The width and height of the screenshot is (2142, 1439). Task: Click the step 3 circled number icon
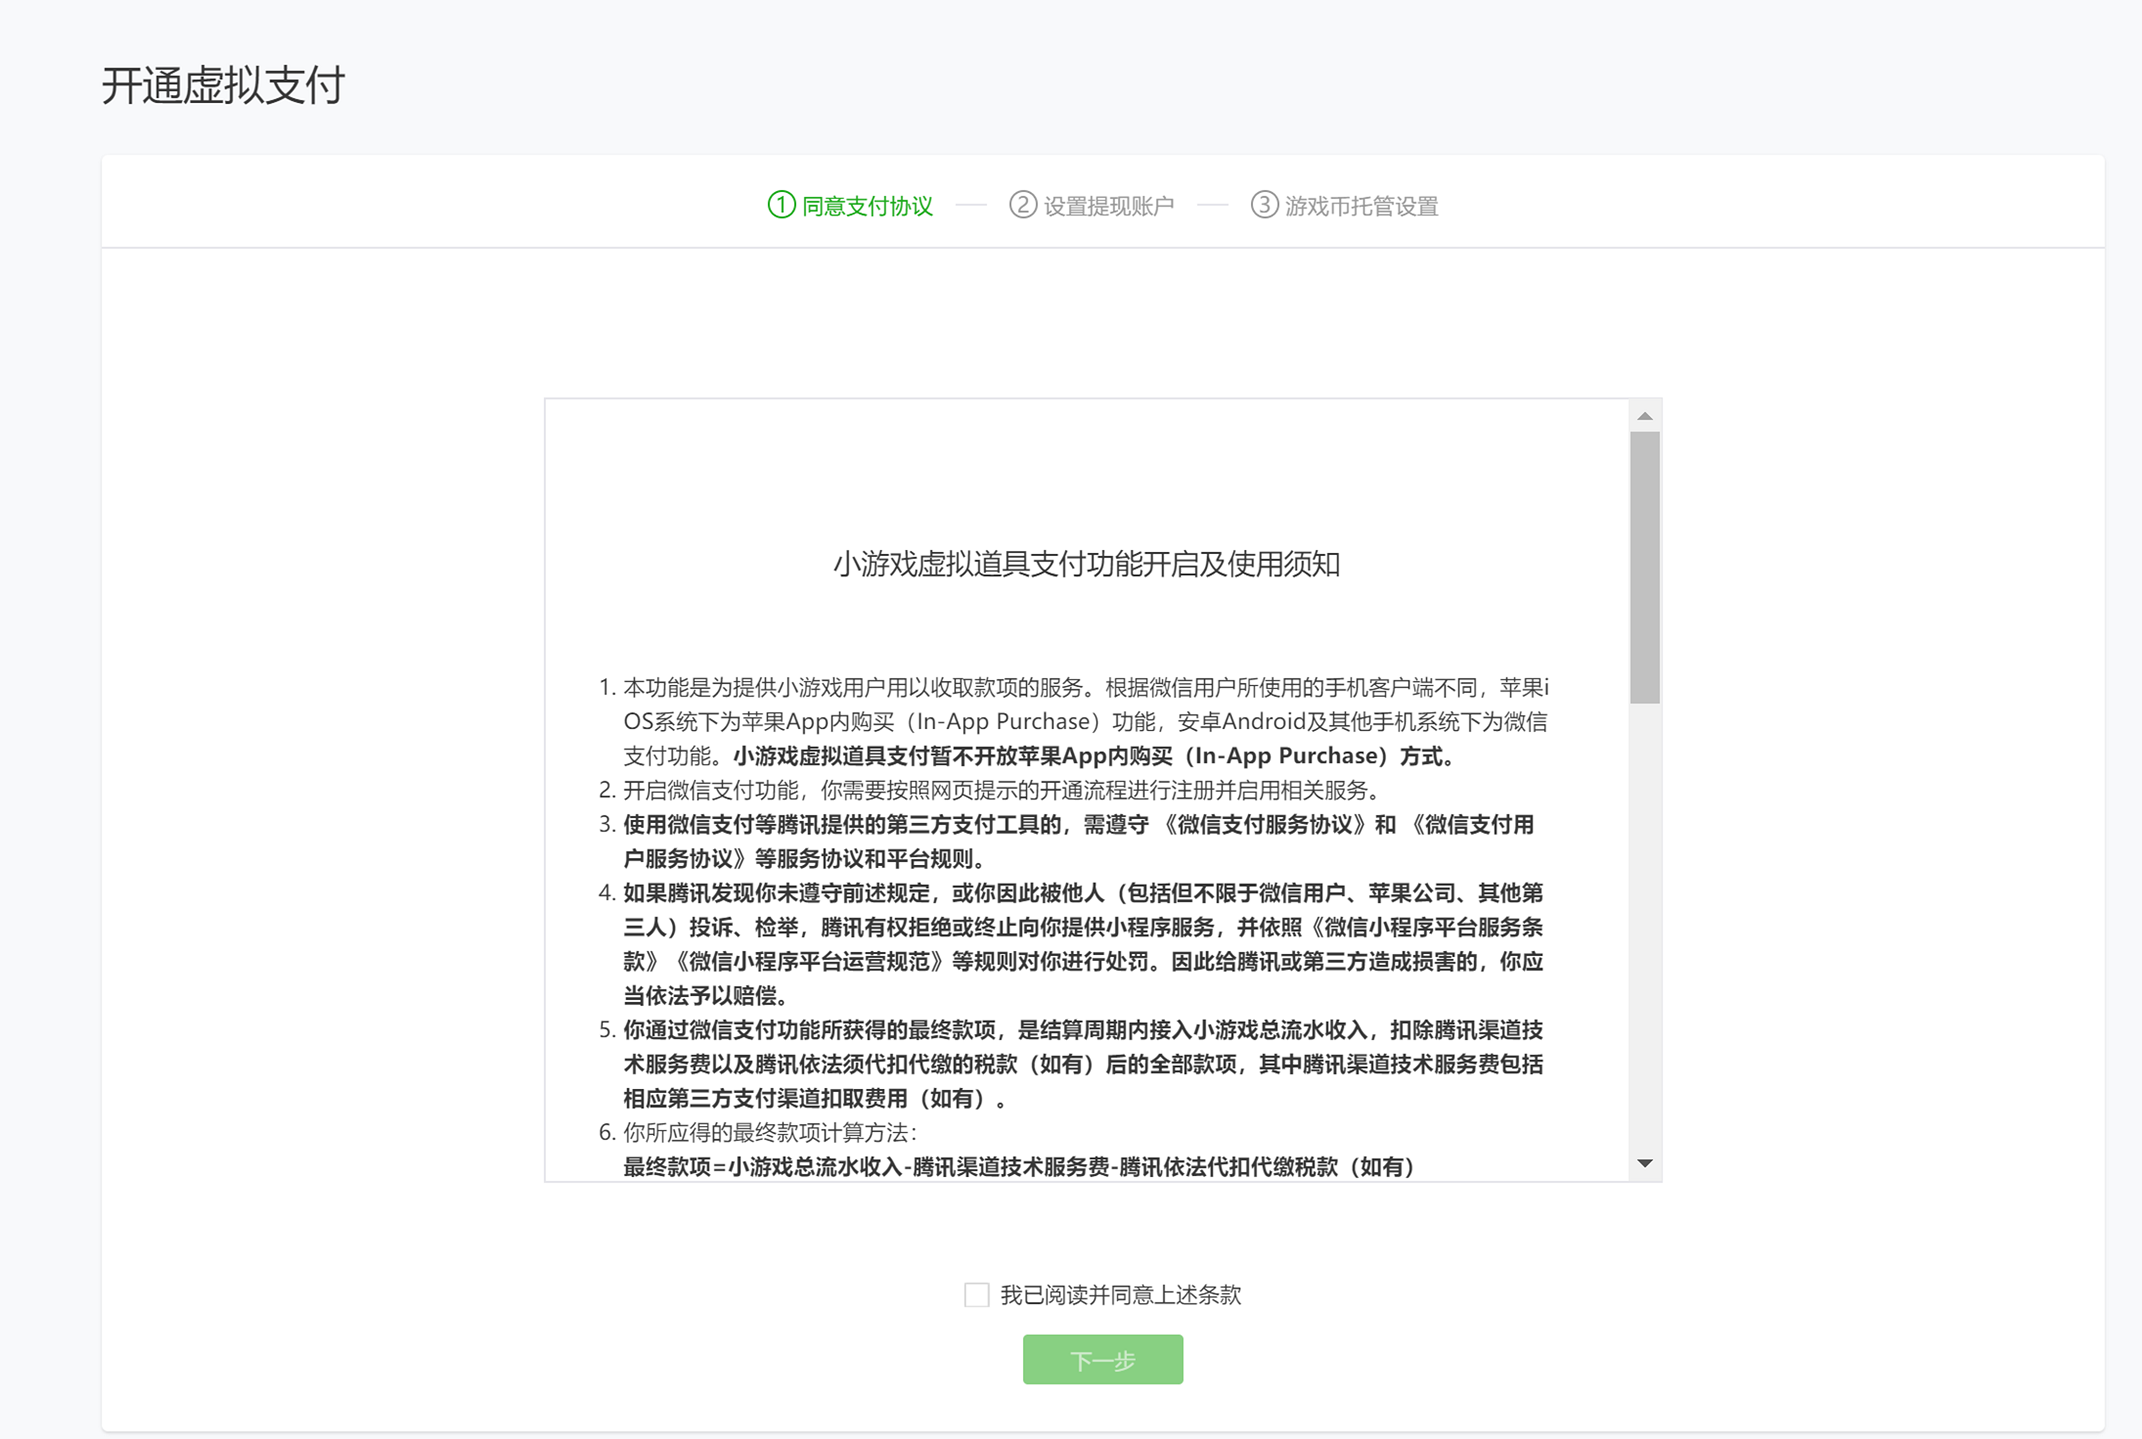coord(1264,205)
